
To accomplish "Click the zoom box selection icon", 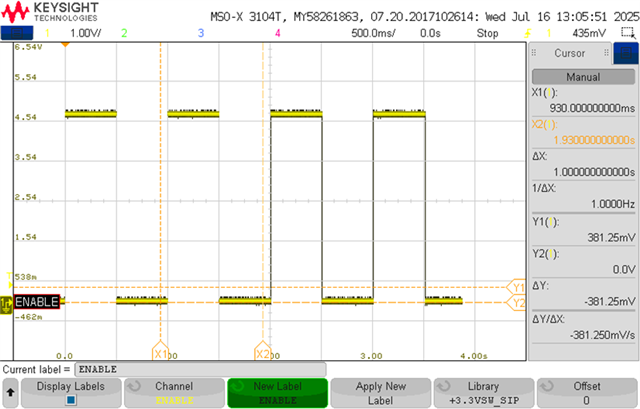I will (x=628, y=33).
